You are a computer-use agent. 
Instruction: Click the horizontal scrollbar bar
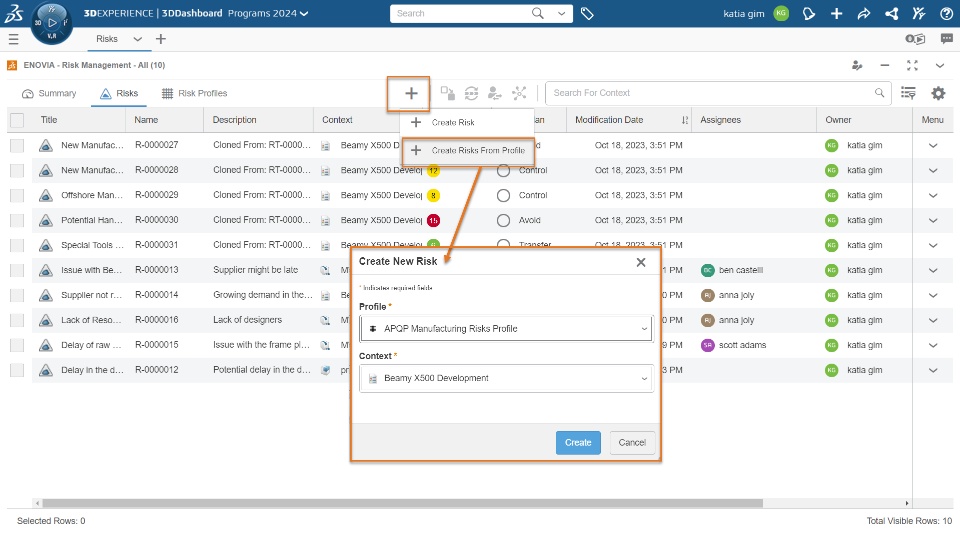coord(403,503)
